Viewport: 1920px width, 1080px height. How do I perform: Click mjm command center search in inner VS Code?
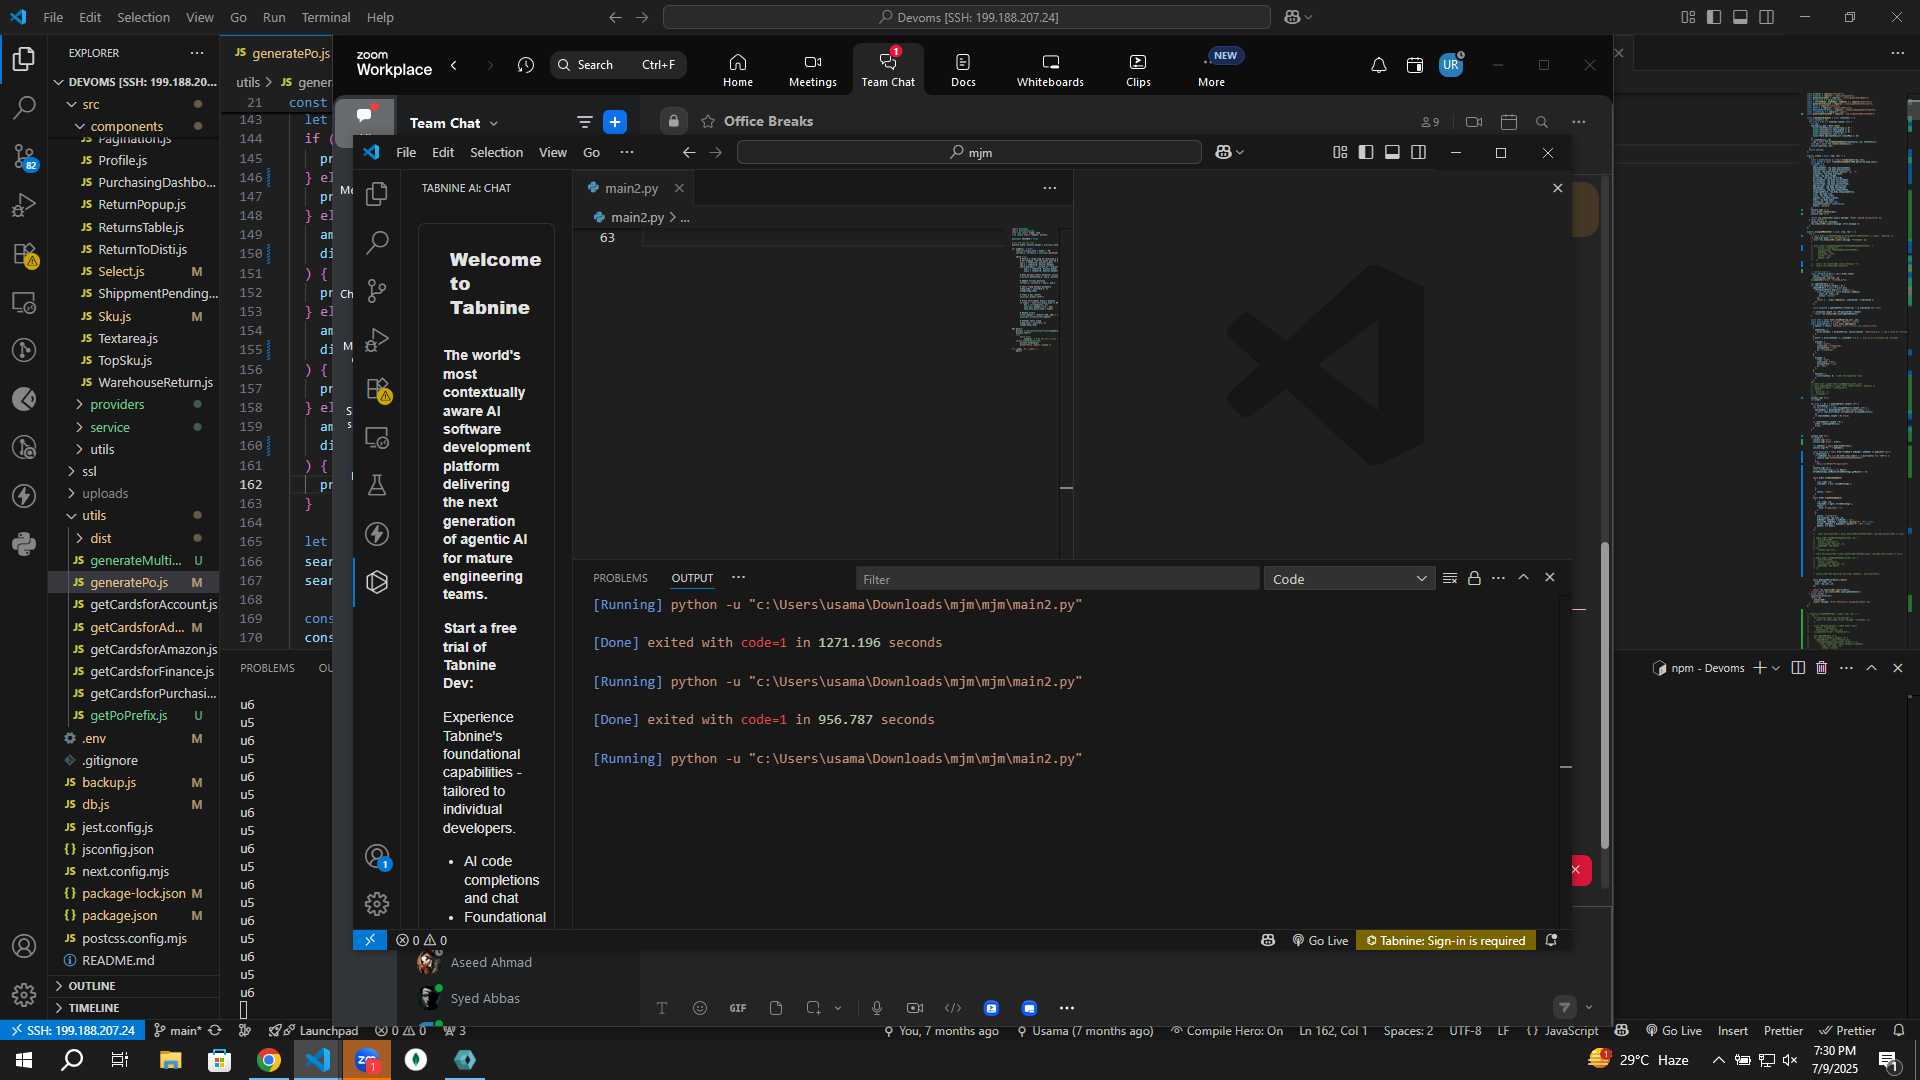[969, 152]
